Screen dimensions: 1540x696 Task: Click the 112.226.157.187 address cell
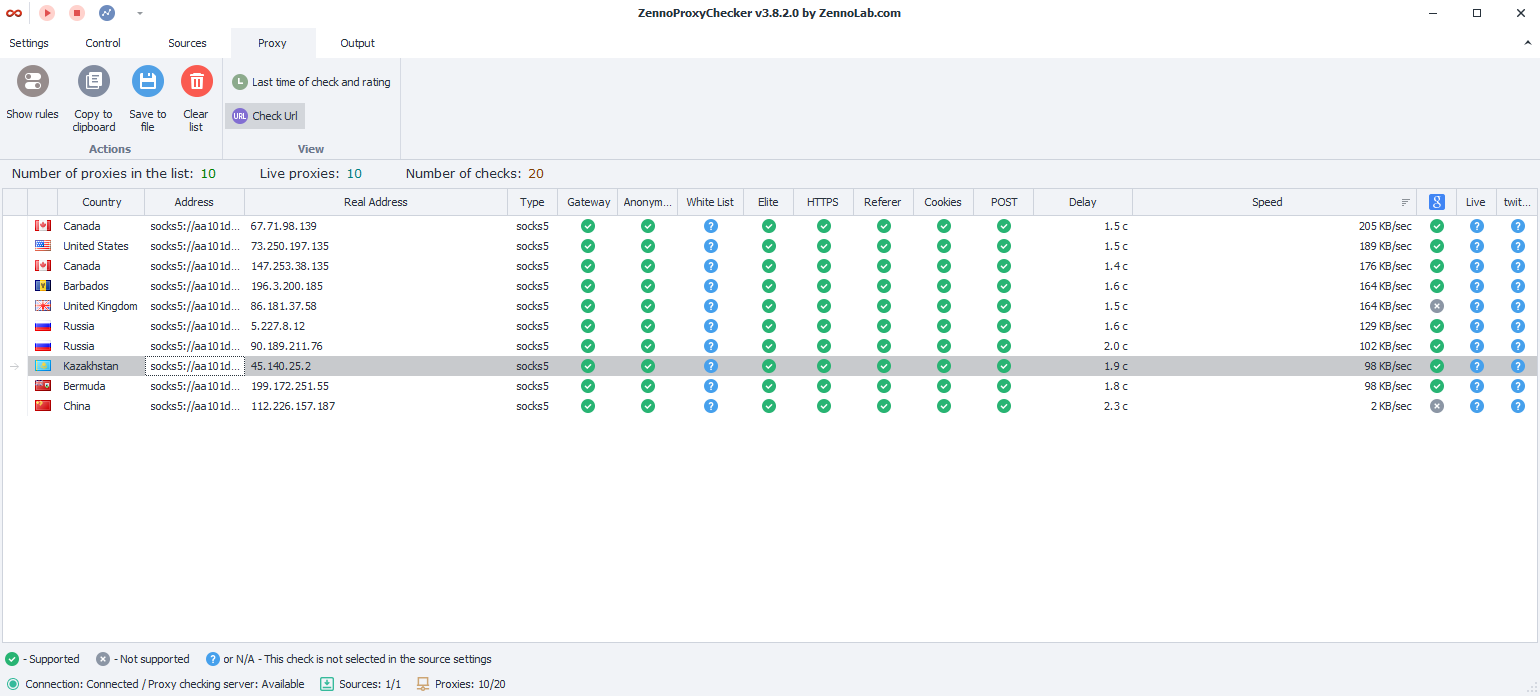(293, 406)
